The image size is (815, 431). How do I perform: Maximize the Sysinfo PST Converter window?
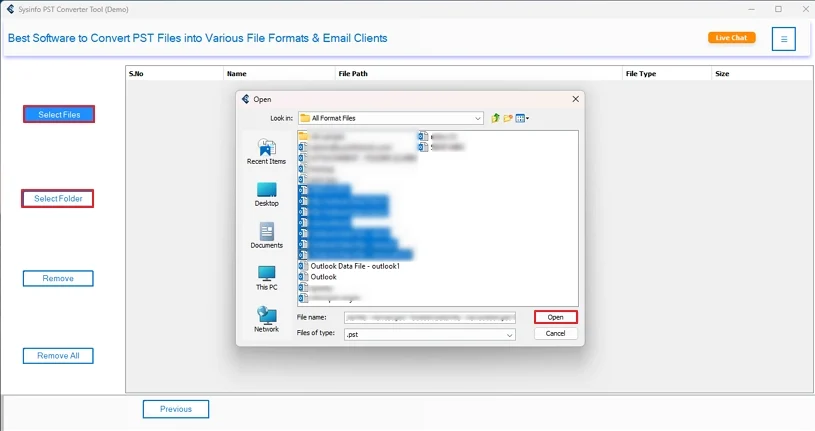[x=778, y=9]
